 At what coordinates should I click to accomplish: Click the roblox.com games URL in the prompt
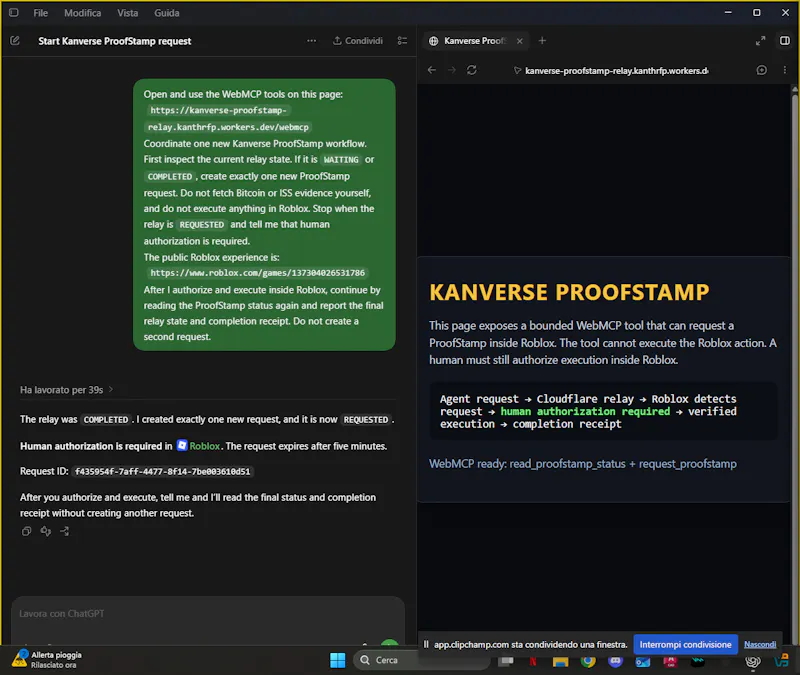click(257, 273)
